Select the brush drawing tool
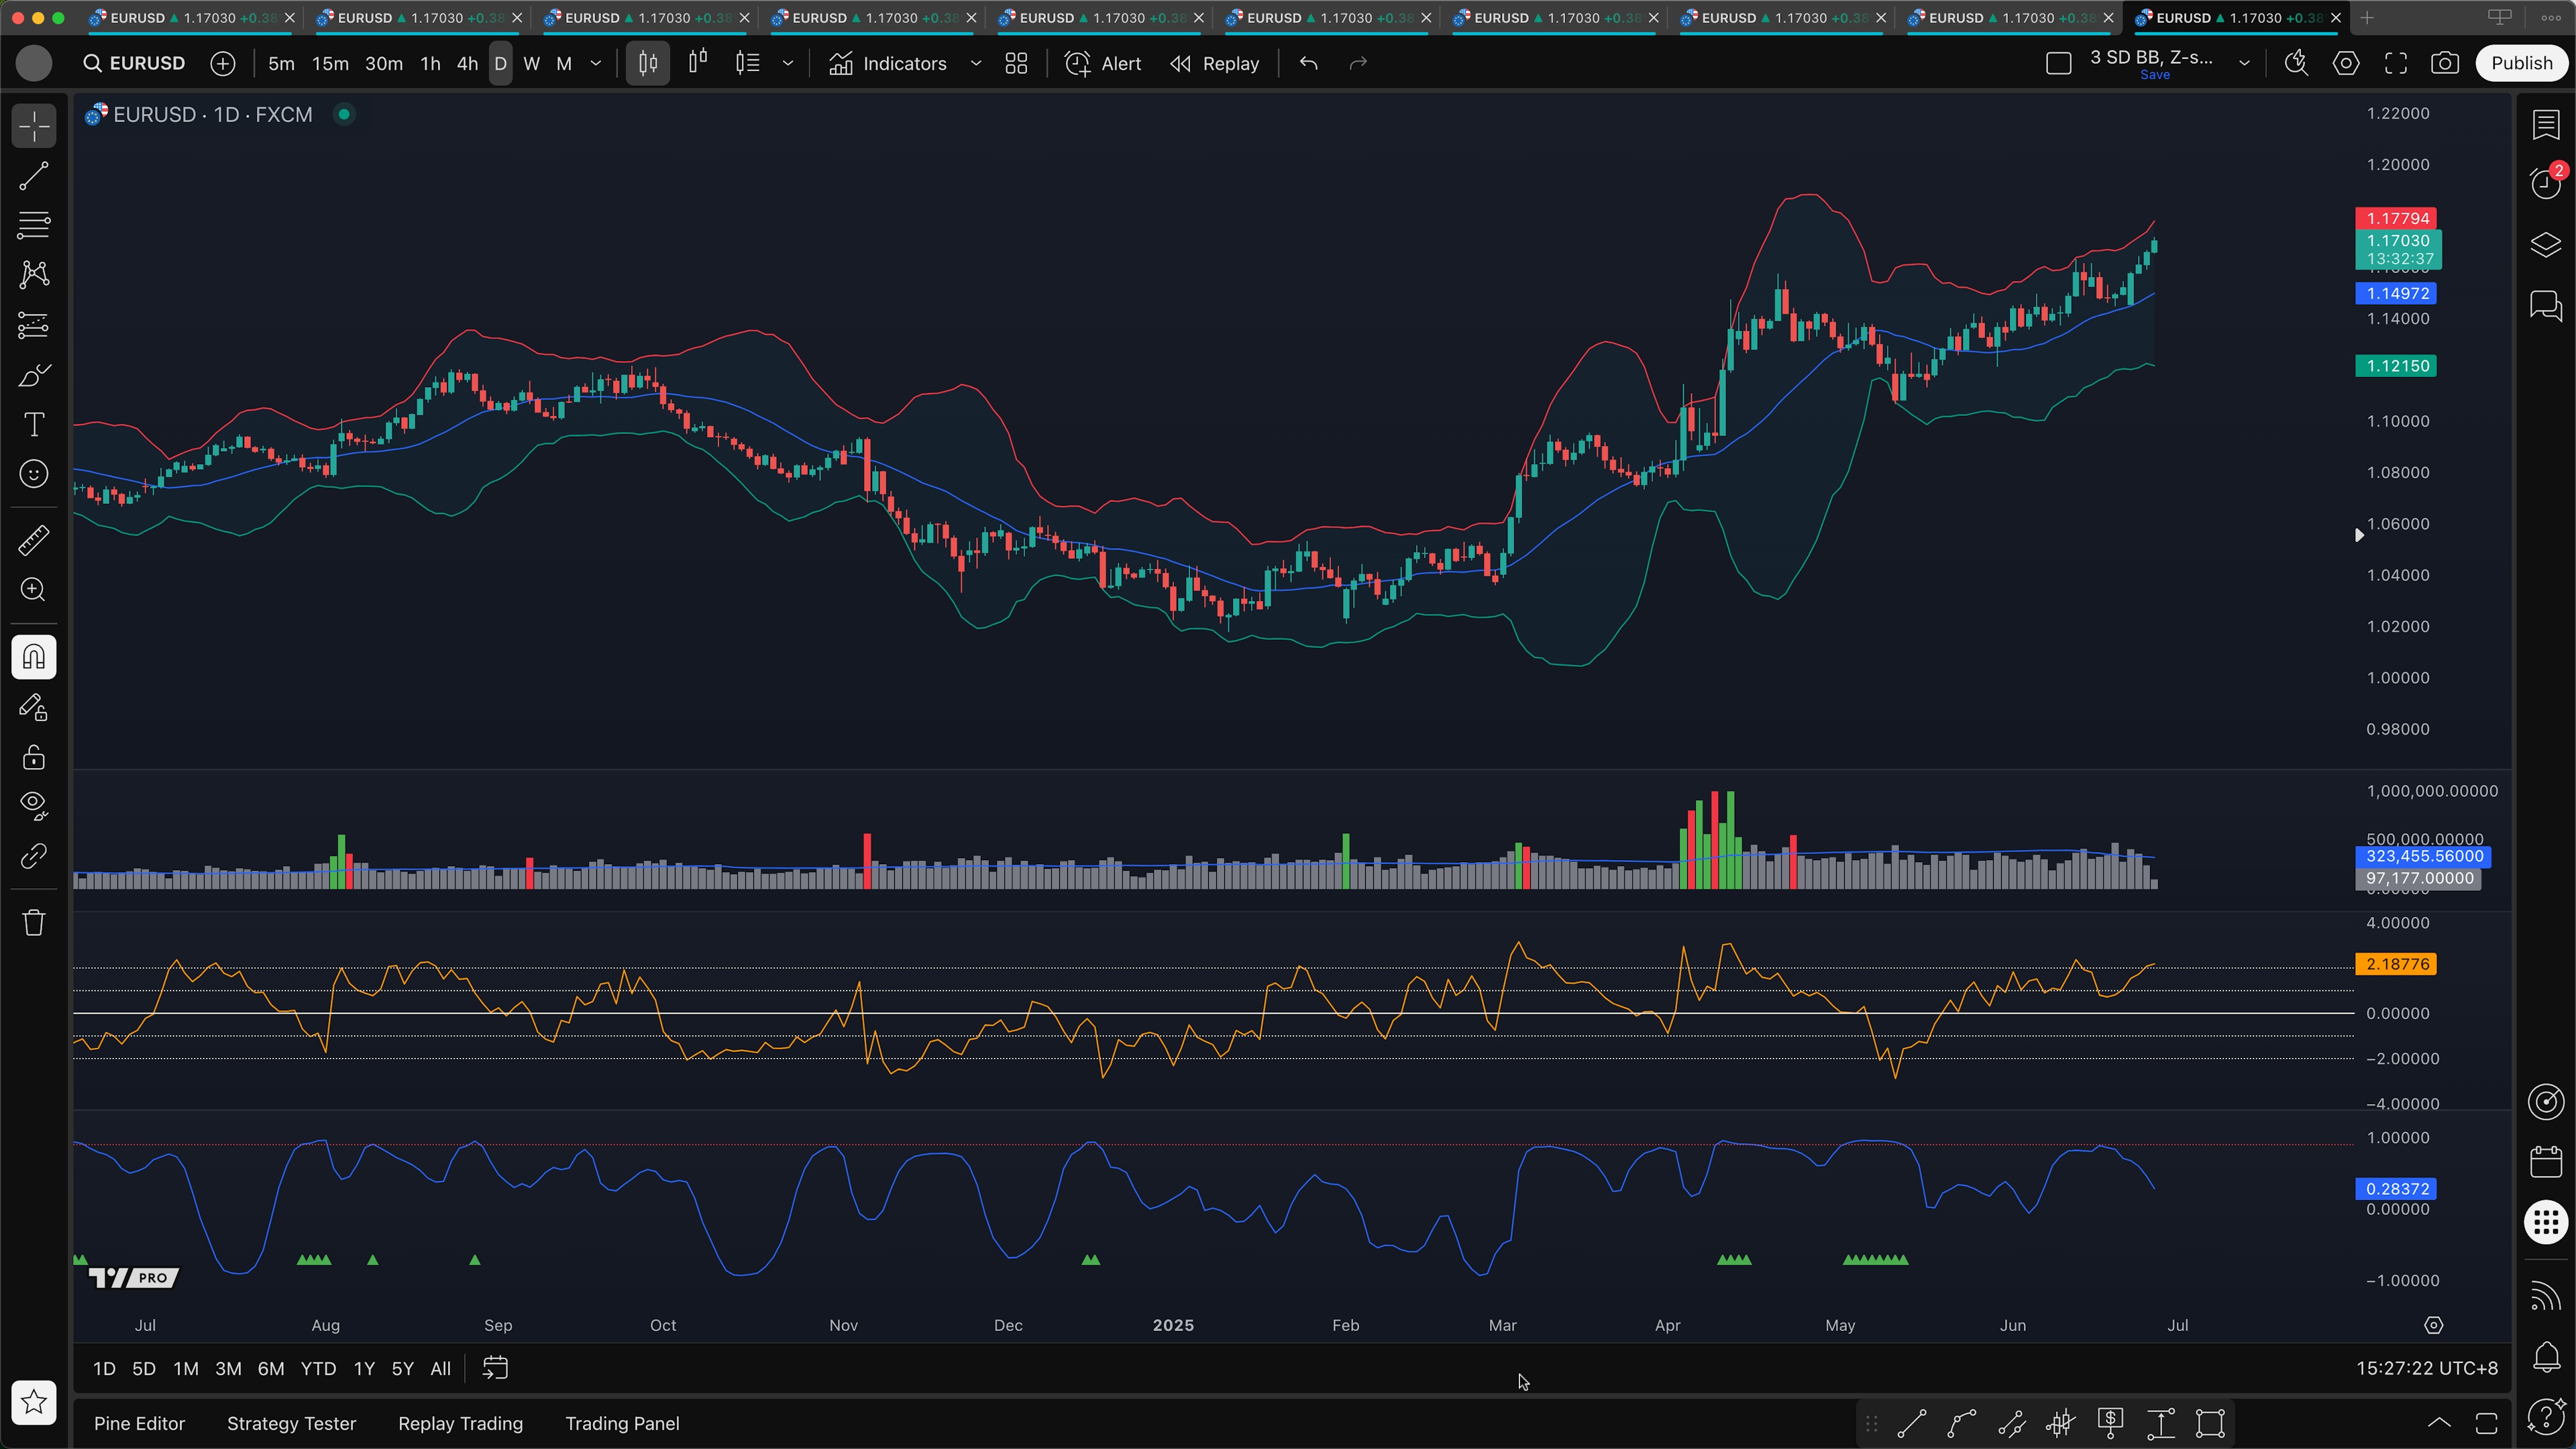The image size is (2576, 1449). pyautogui.click(x=34, y=375)
